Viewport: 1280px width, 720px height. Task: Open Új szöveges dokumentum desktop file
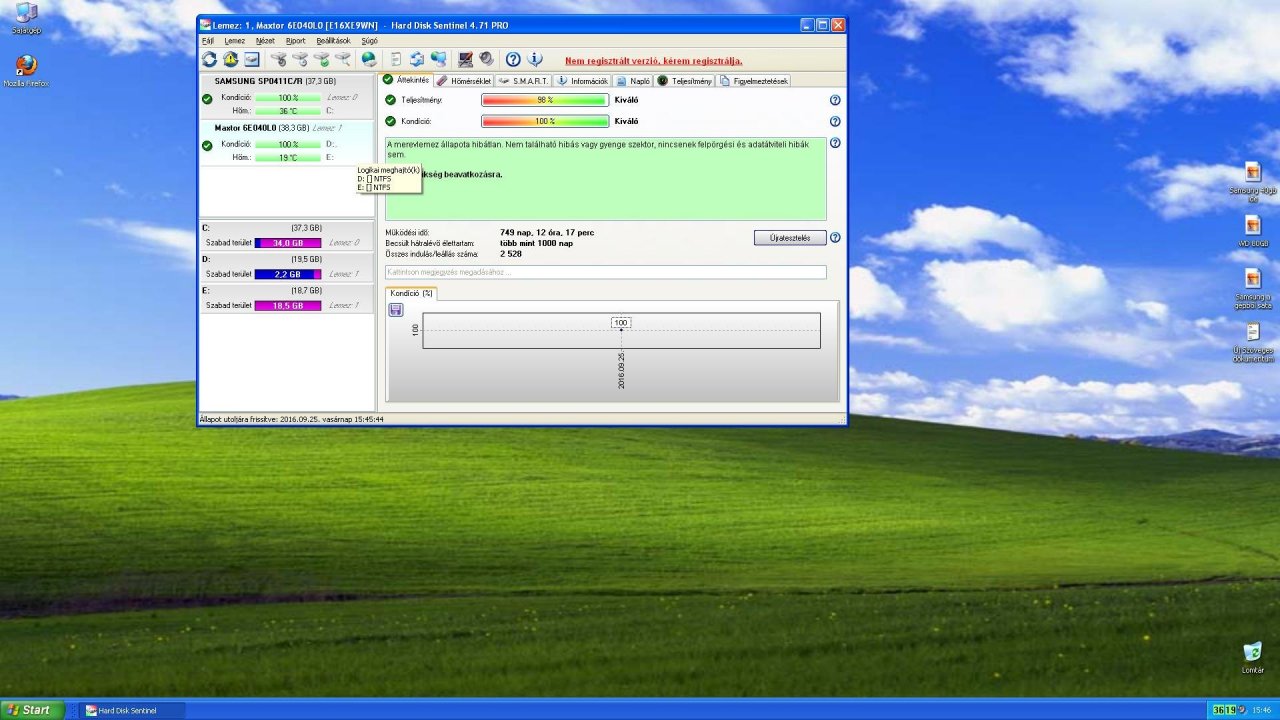[x=1253, y=342]
